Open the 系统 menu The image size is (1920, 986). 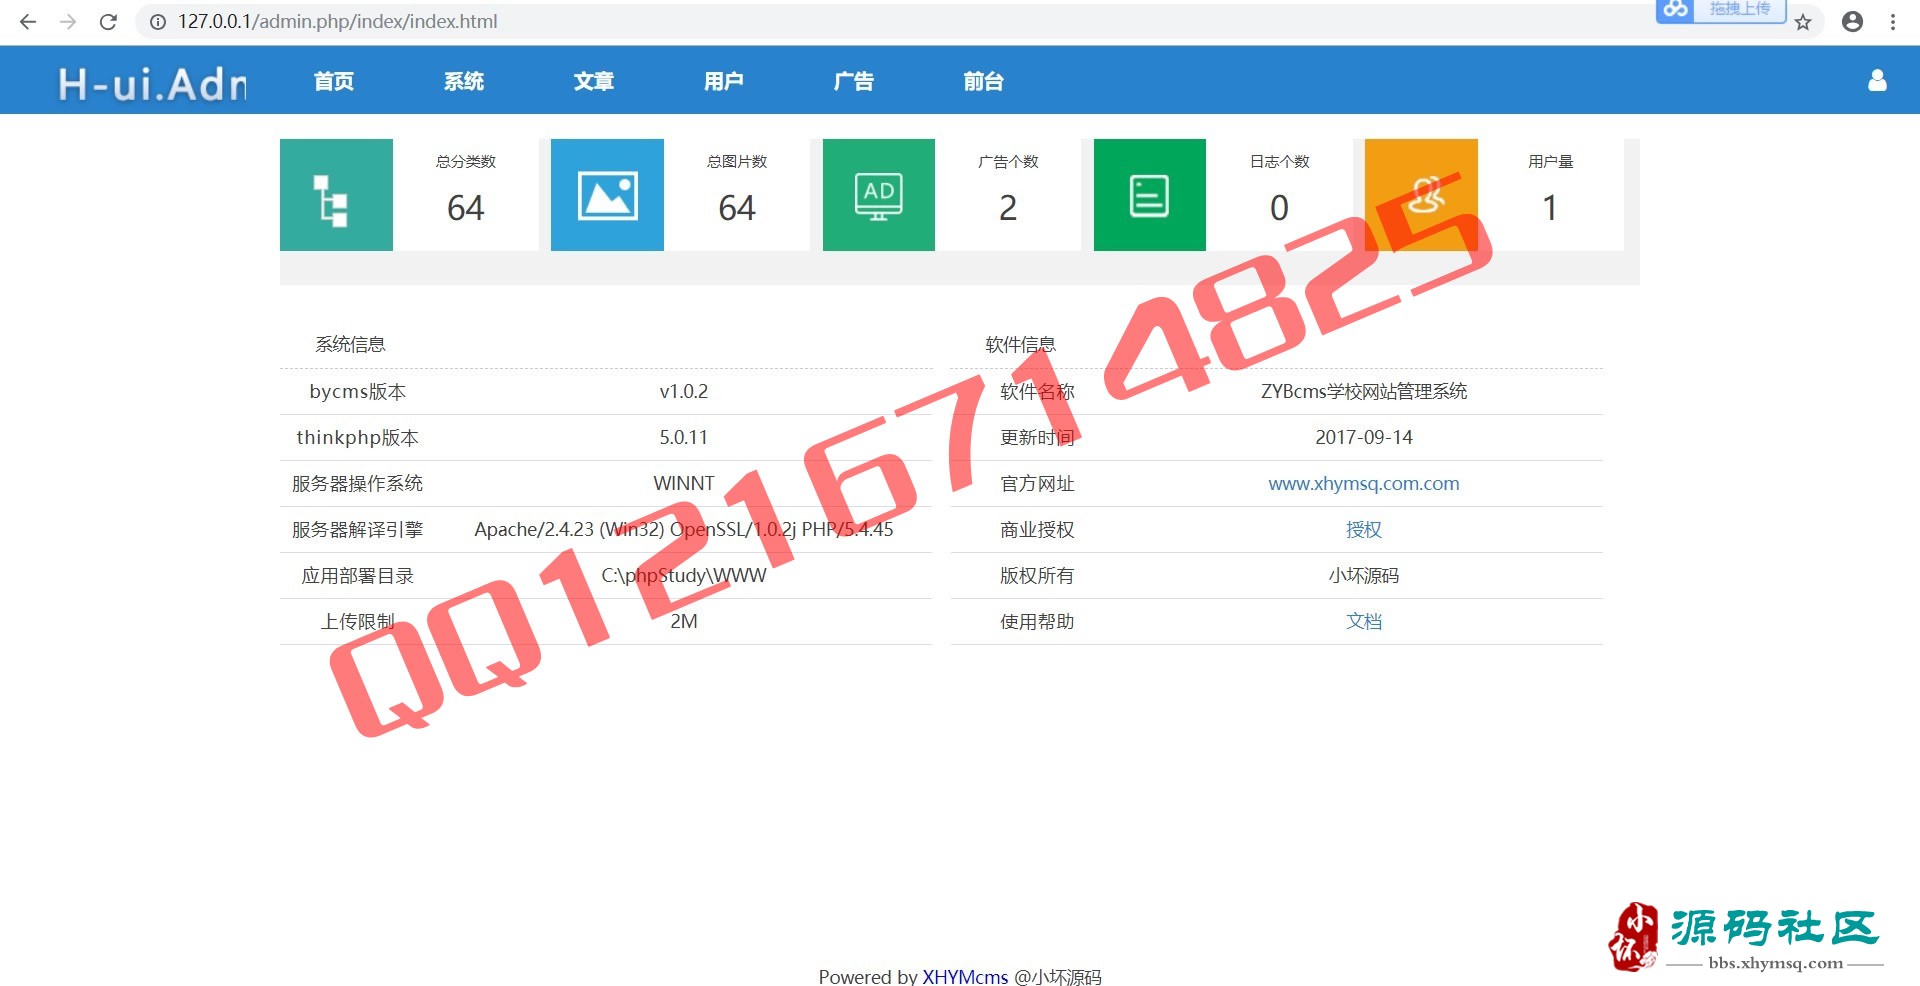pos(464,81)
